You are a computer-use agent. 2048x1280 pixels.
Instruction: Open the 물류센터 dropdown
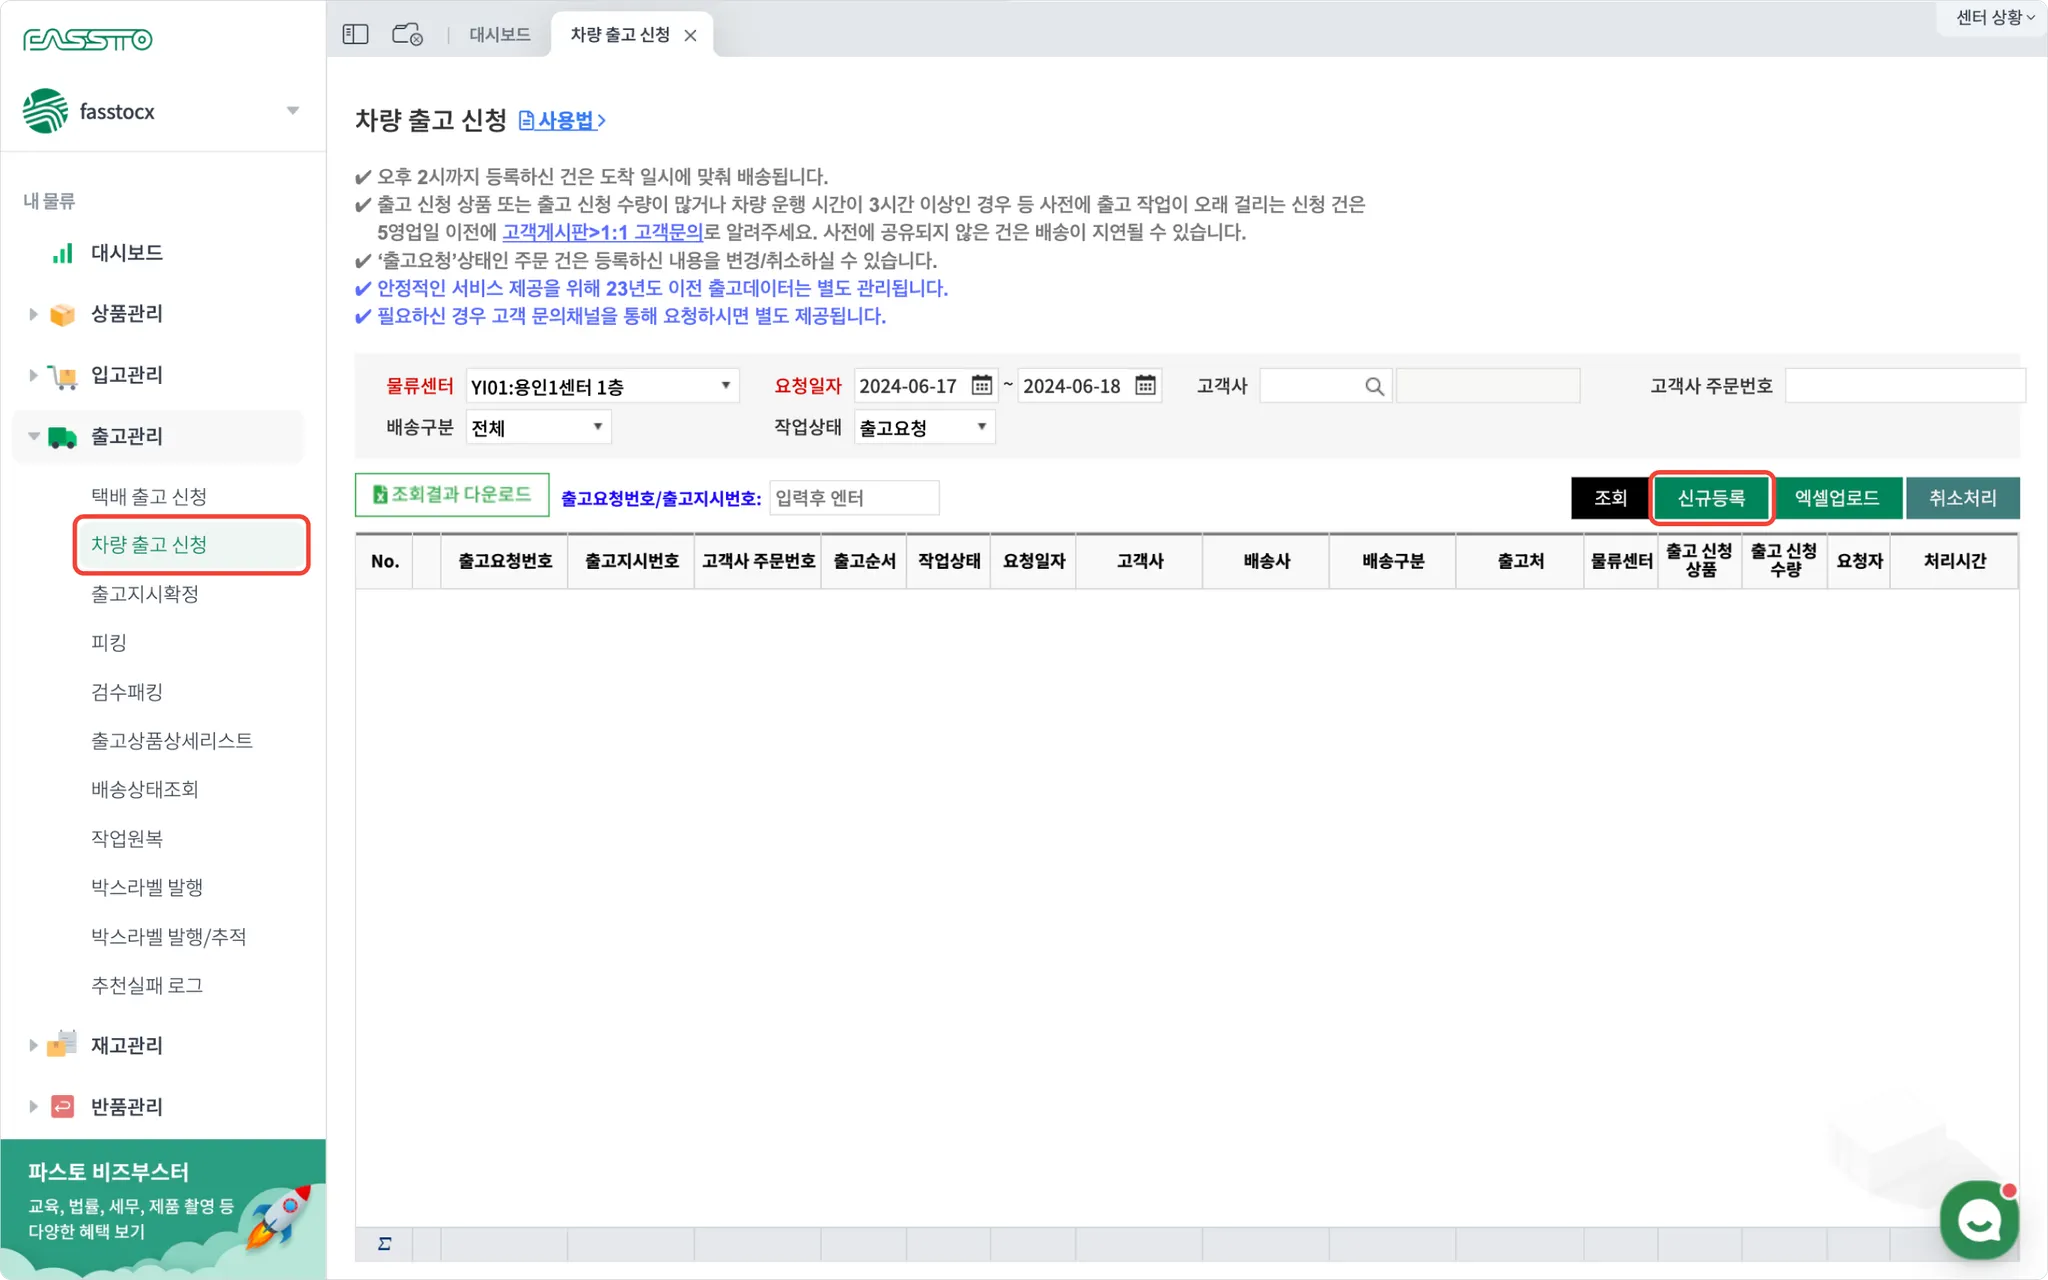coord(601,386)
